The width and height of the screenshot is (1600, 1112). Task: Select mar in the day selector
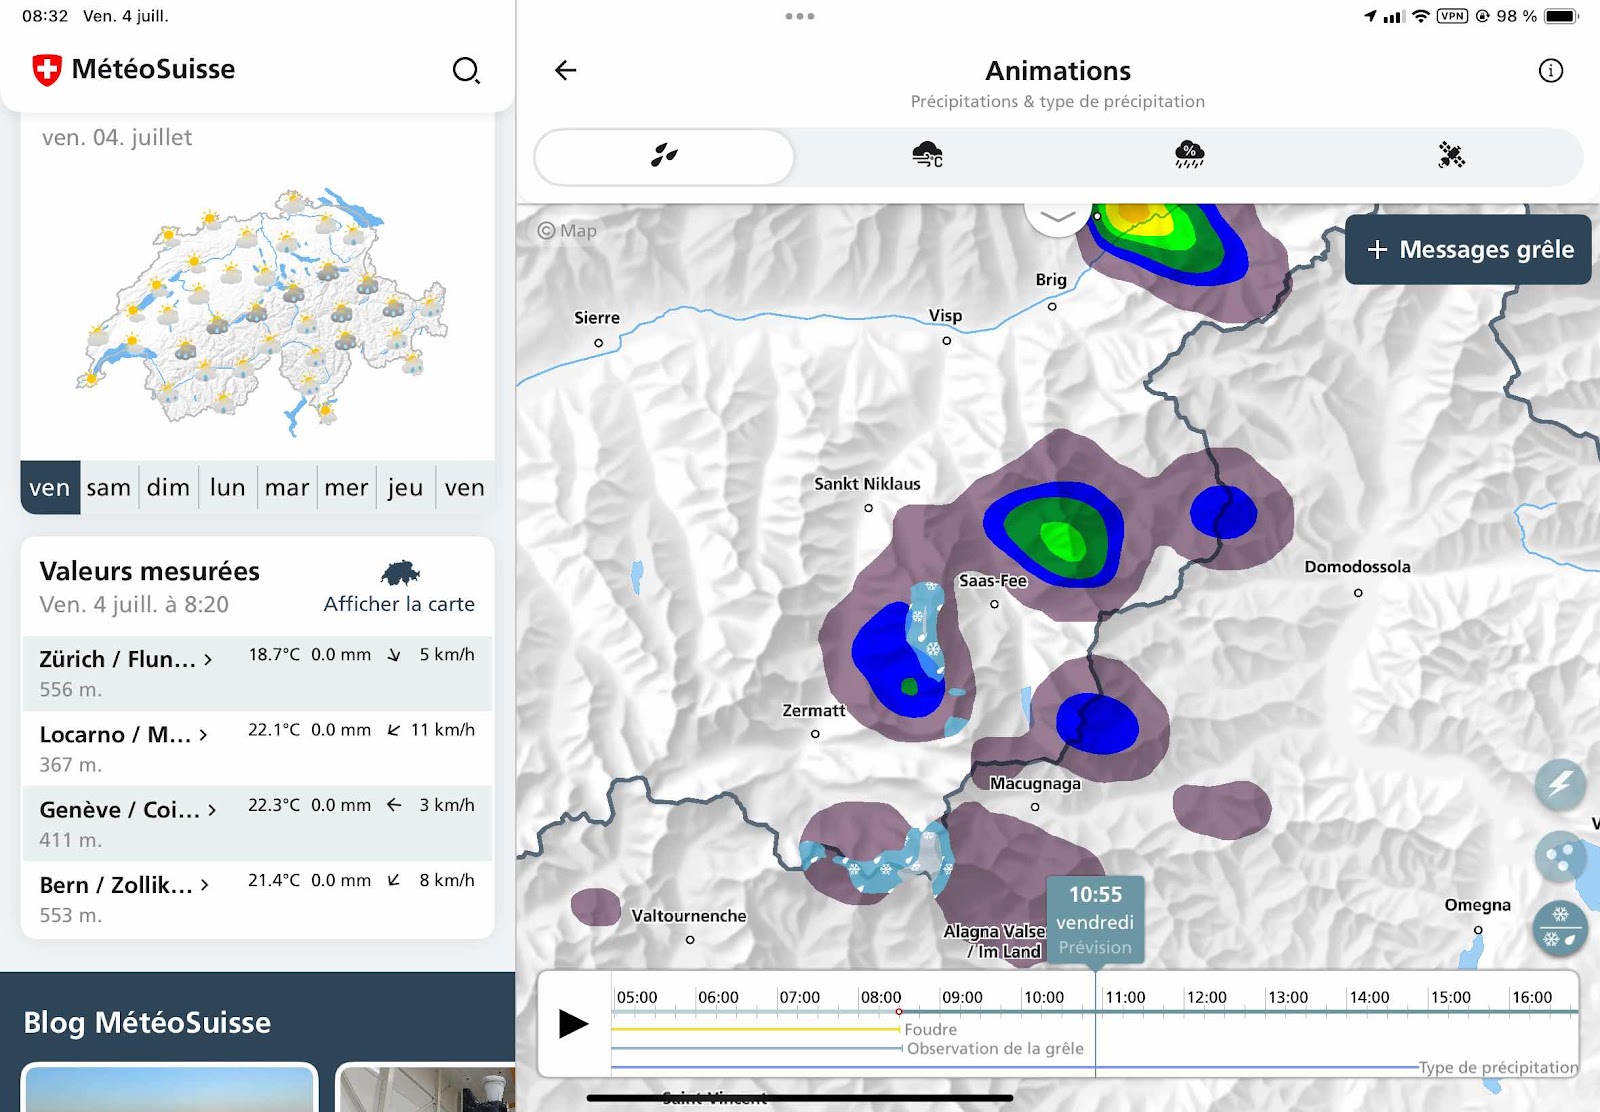click(287, 488)
